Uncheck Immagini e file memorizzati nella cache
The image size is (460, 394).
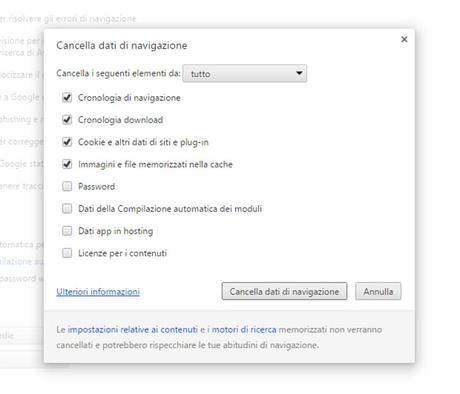point(67,164)
